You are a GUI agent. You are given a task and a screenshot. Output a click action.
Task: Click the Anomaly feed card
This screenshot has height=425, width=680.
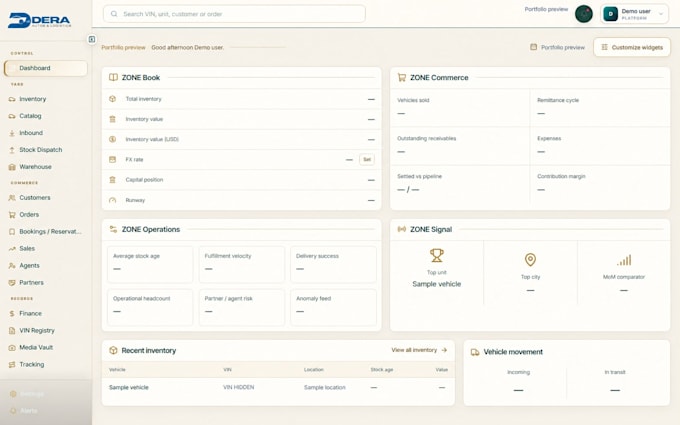point(333,307)
